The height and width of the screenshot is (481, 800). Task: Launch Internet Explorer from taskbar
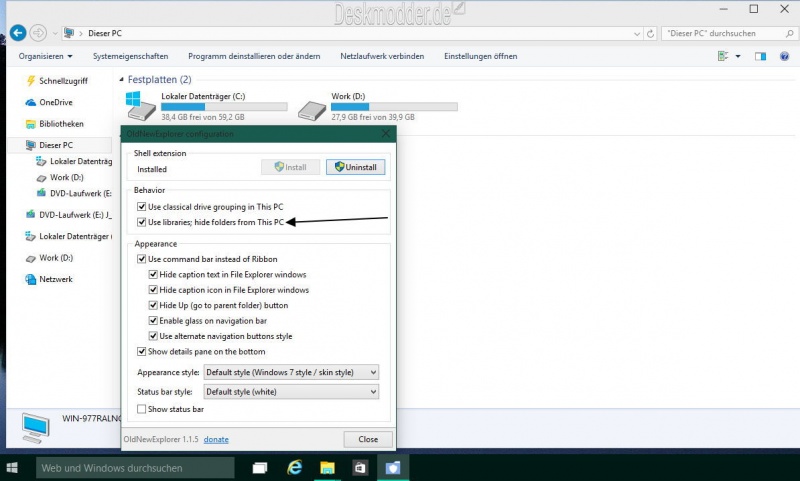click(294, 468)
